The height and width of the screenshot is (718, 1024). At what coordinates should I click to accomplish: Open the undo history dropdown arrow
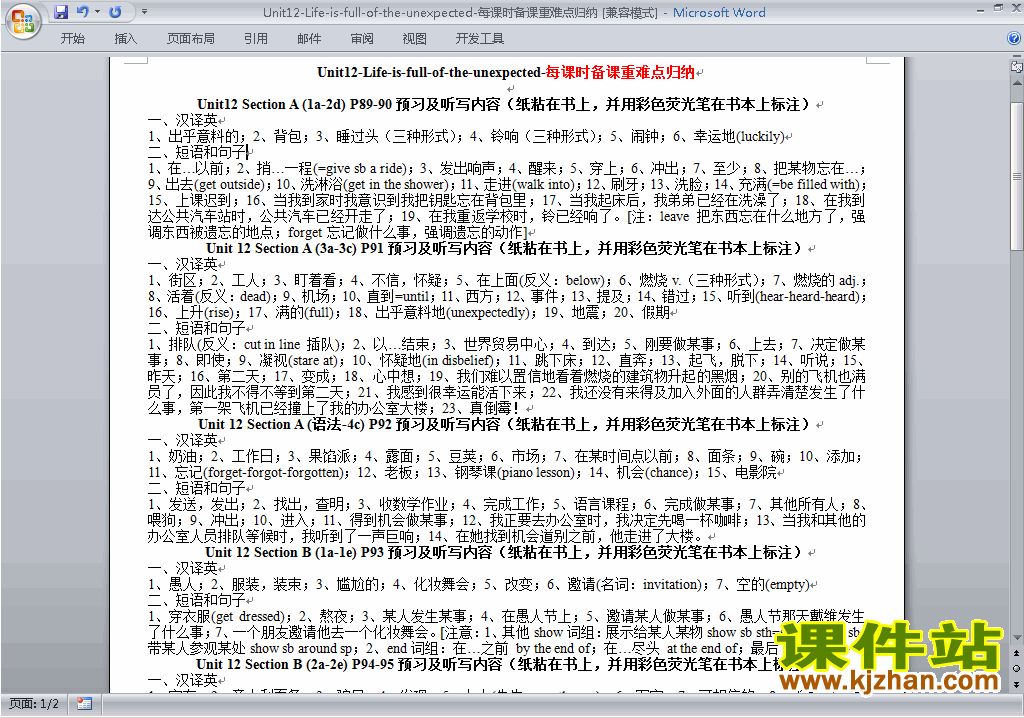click(97, 12)
